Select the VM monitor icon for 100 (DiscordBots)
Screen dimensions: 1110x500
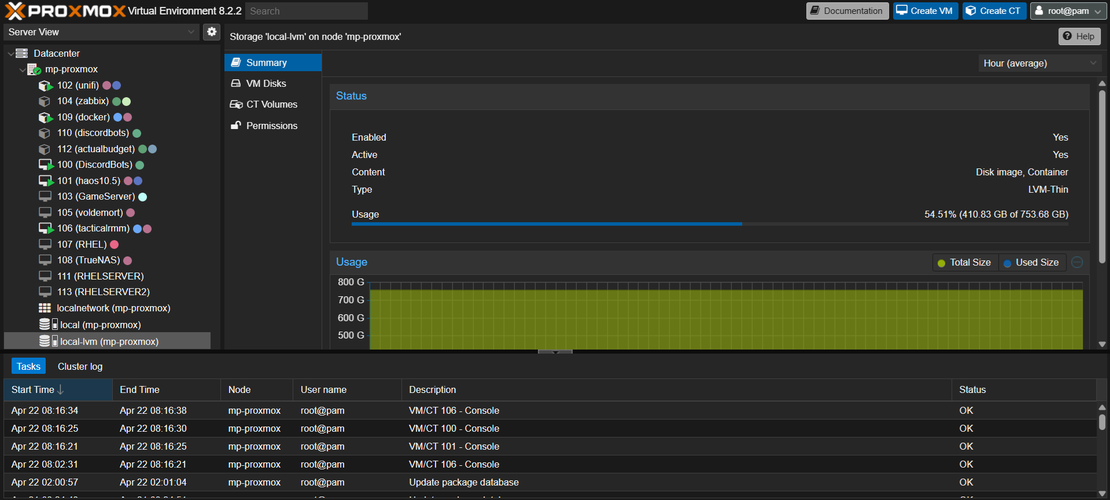pyautogui.click(x=45, y=165)
